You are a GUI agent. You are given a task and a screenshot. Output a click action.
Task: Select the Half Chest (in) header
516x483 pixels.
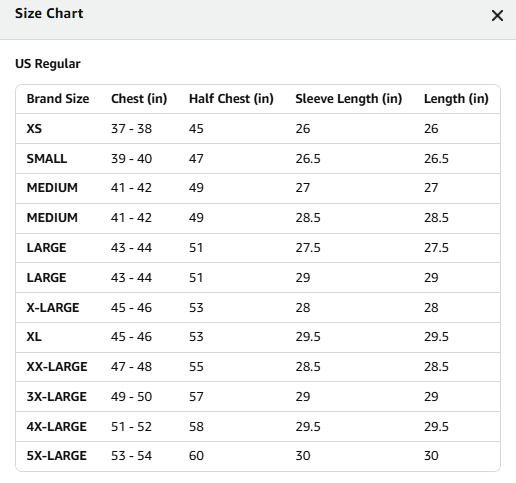[x=231, y=99]
